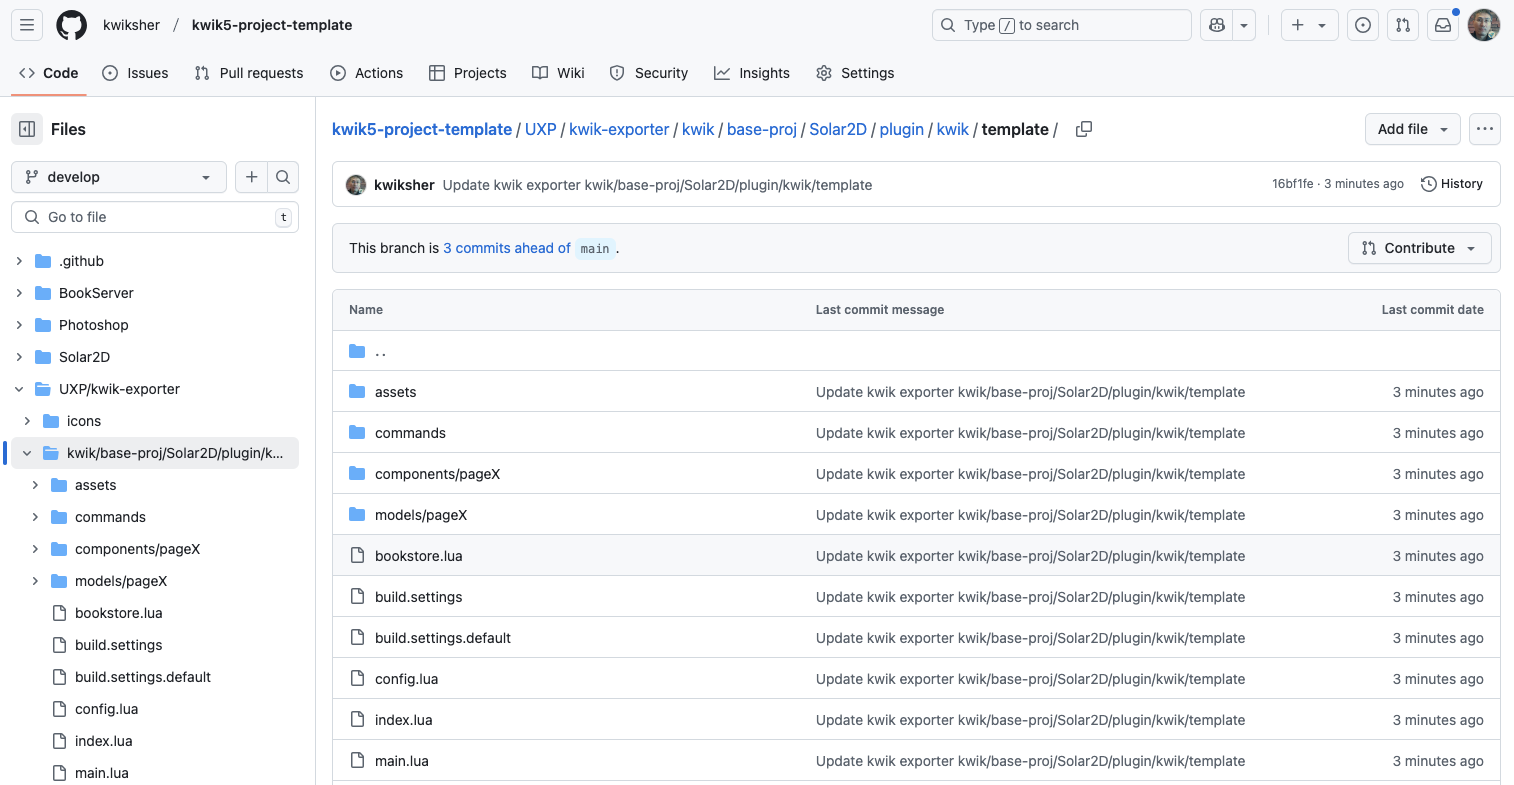Open the notifications inbox icon

(x=1443, y=25)
